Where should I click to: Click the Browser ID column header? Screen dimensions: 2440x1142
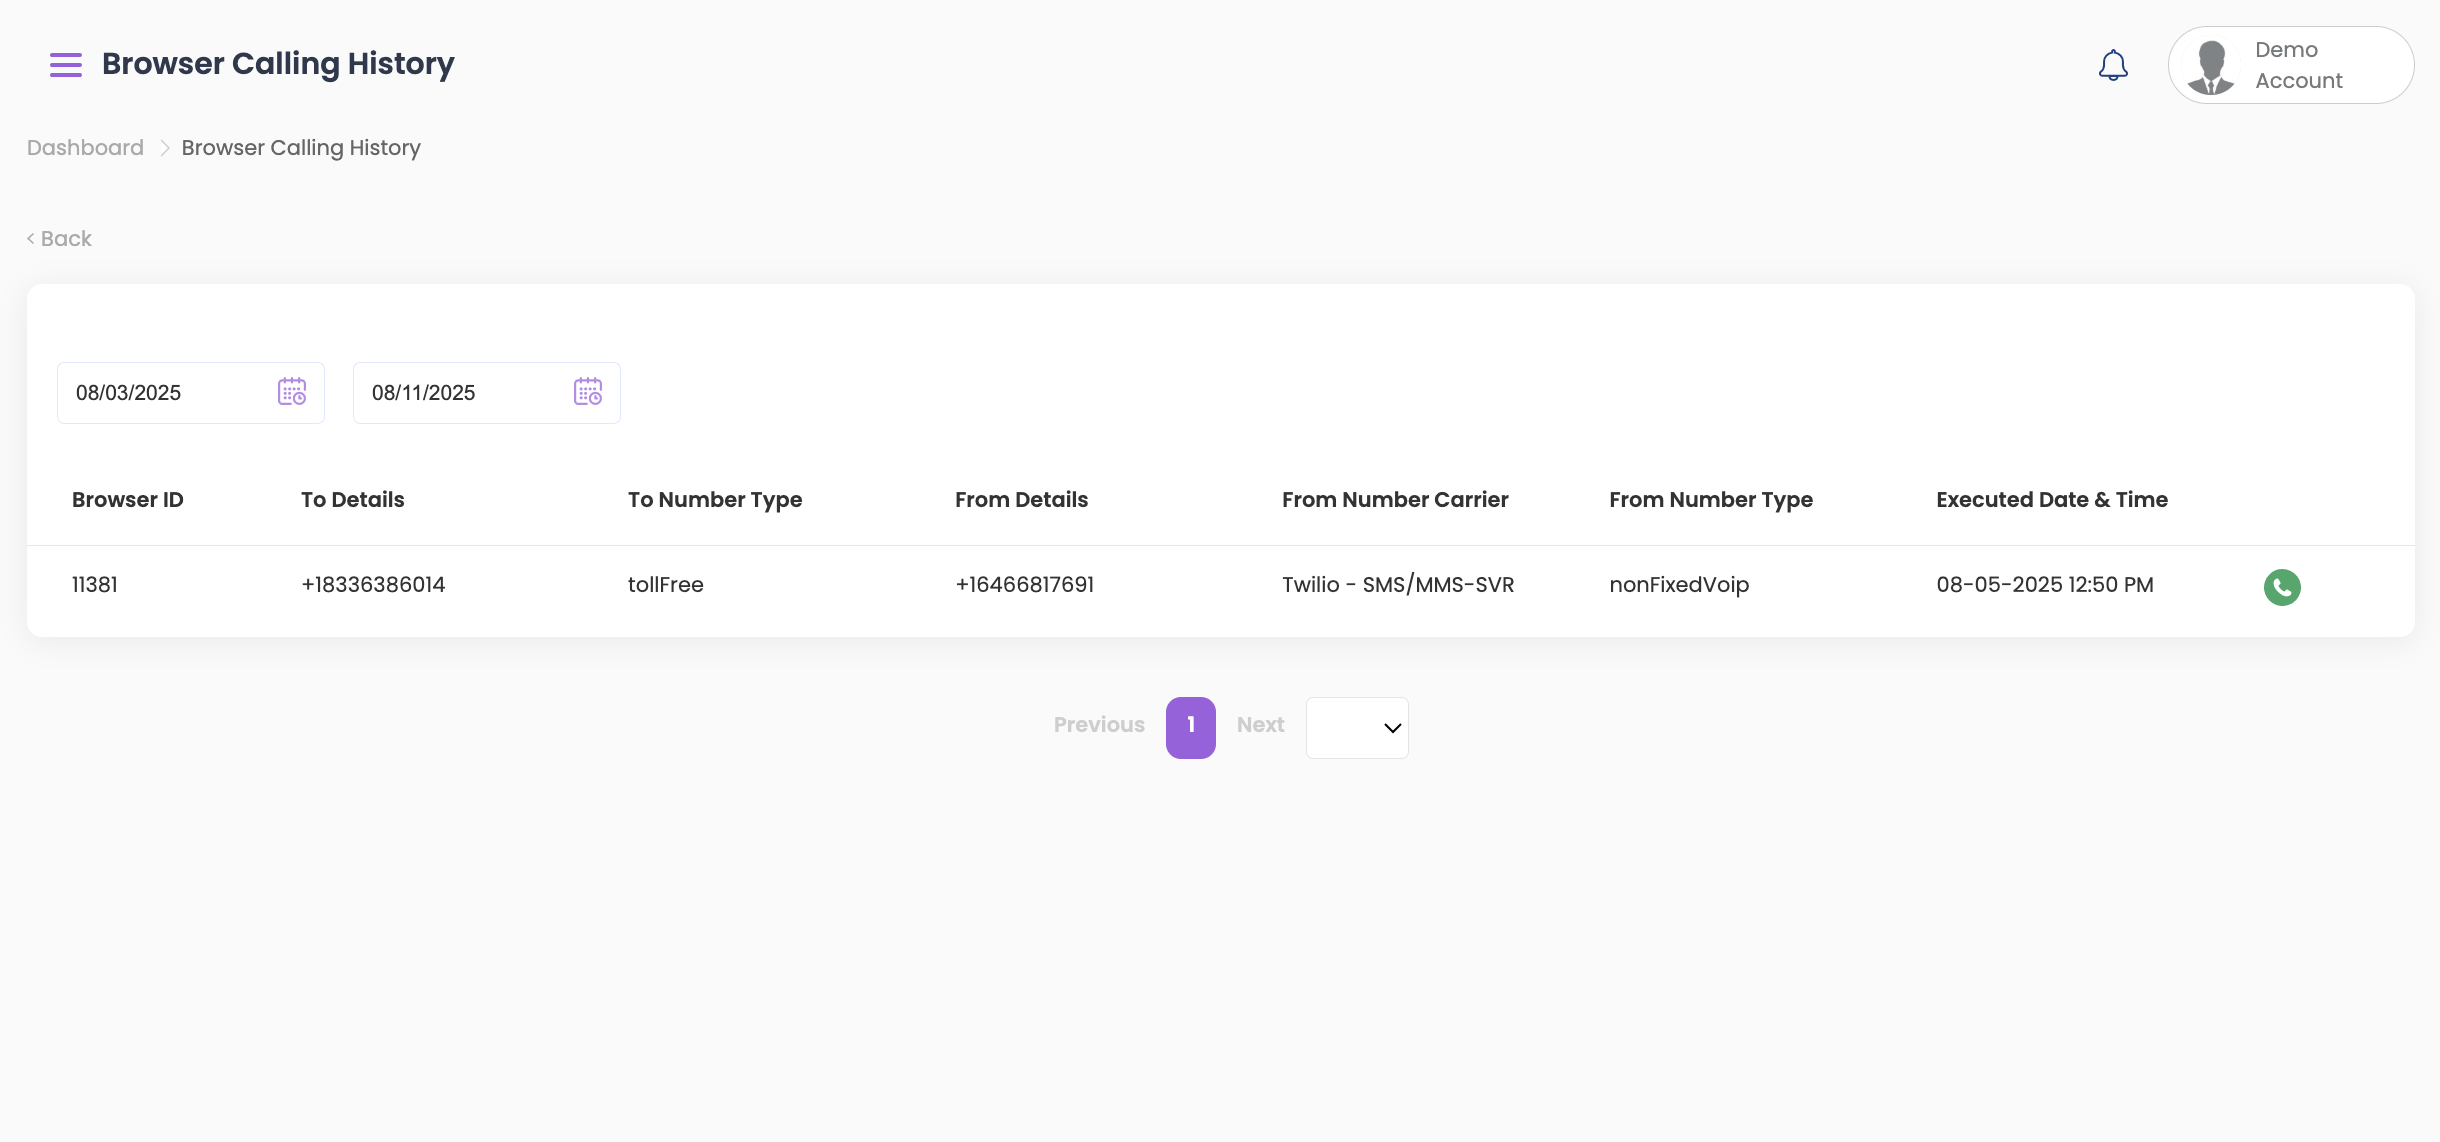(x=128, y=500)
